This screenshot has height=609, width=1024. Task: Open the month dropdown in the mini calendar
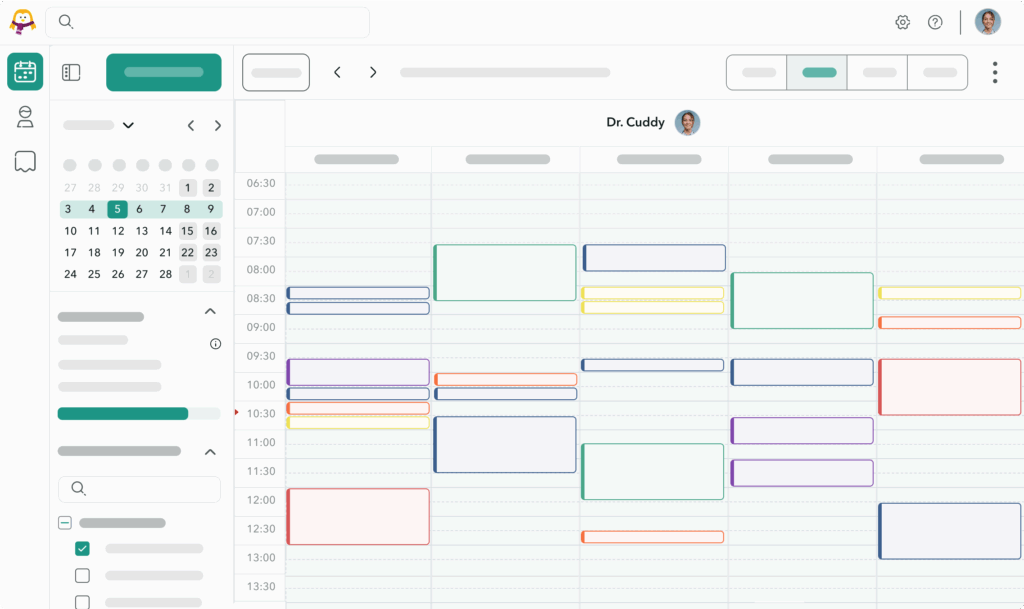point(128,125)
